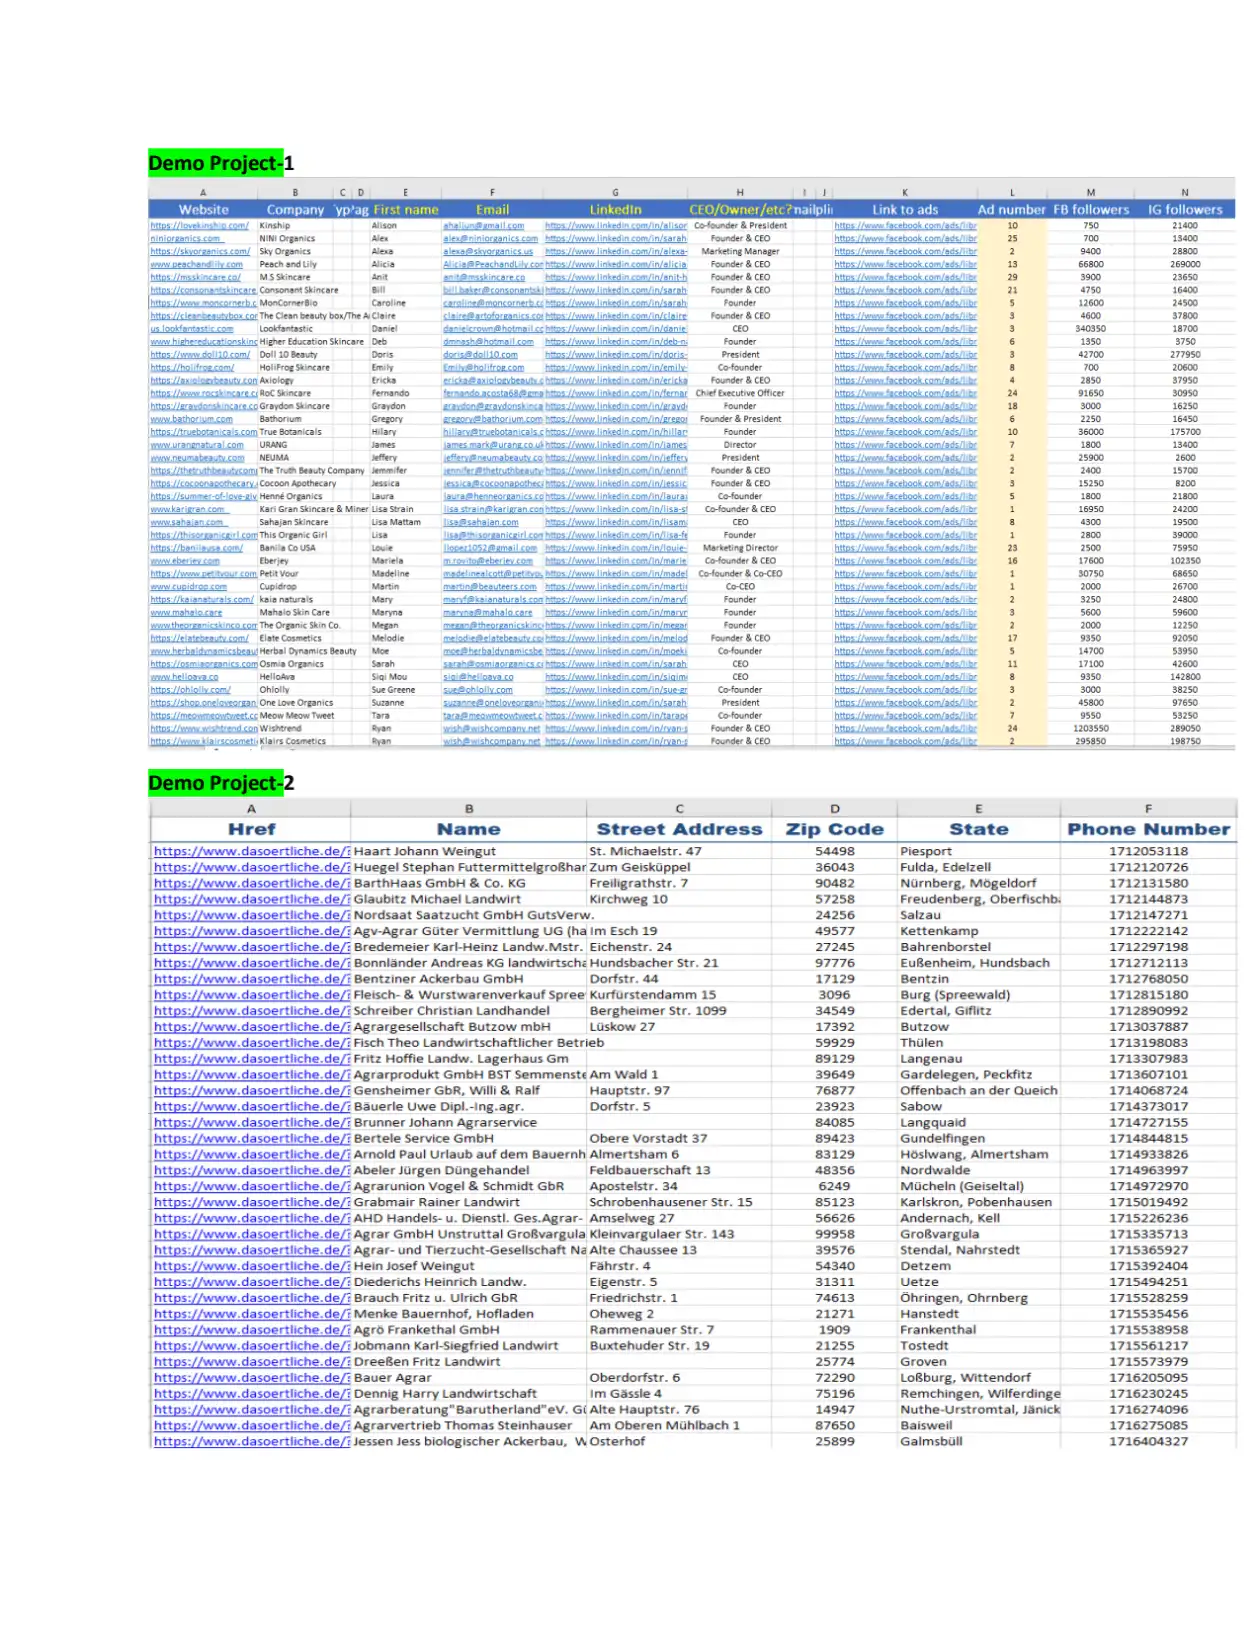Select the IG followers column header
Viewport: 1260px width, 1631px height.
pos(1184,210)
